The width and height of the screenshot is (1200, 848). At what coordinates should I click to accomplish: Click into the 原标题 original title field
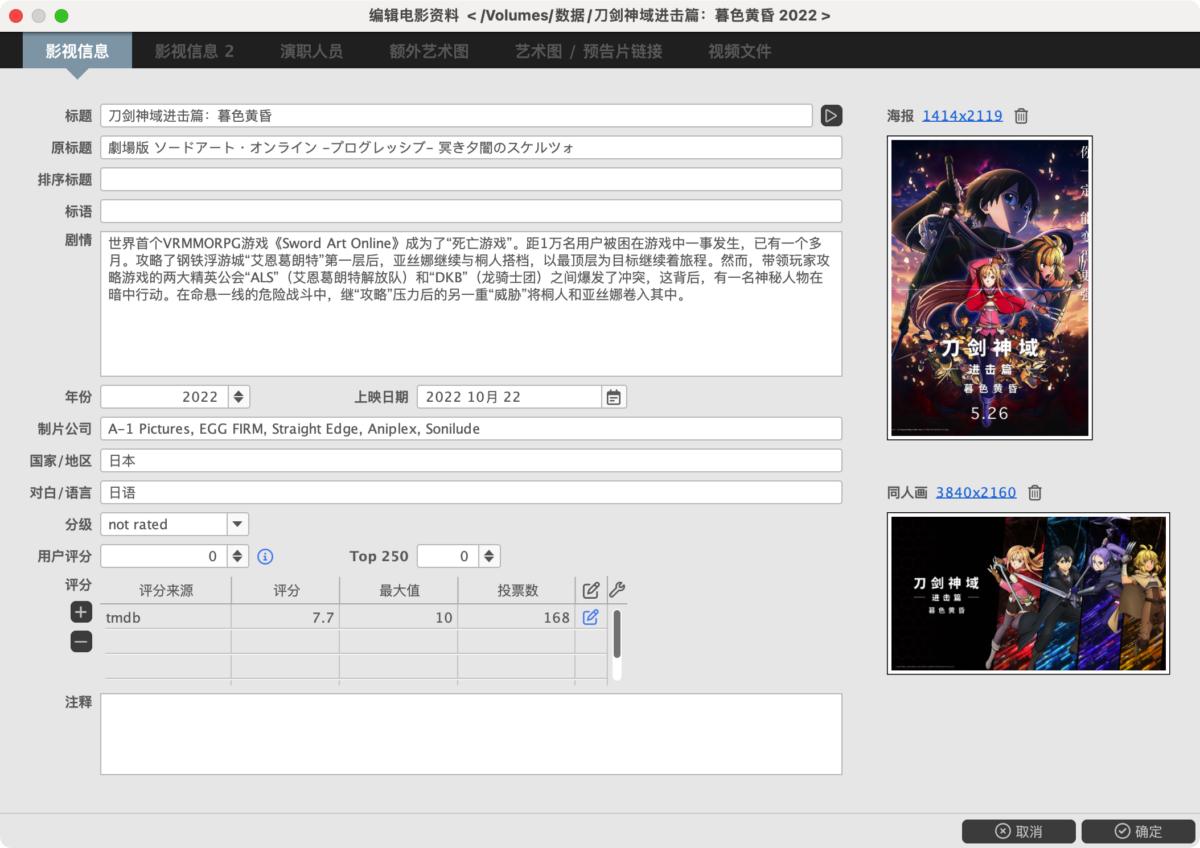[x=471, y=148]
